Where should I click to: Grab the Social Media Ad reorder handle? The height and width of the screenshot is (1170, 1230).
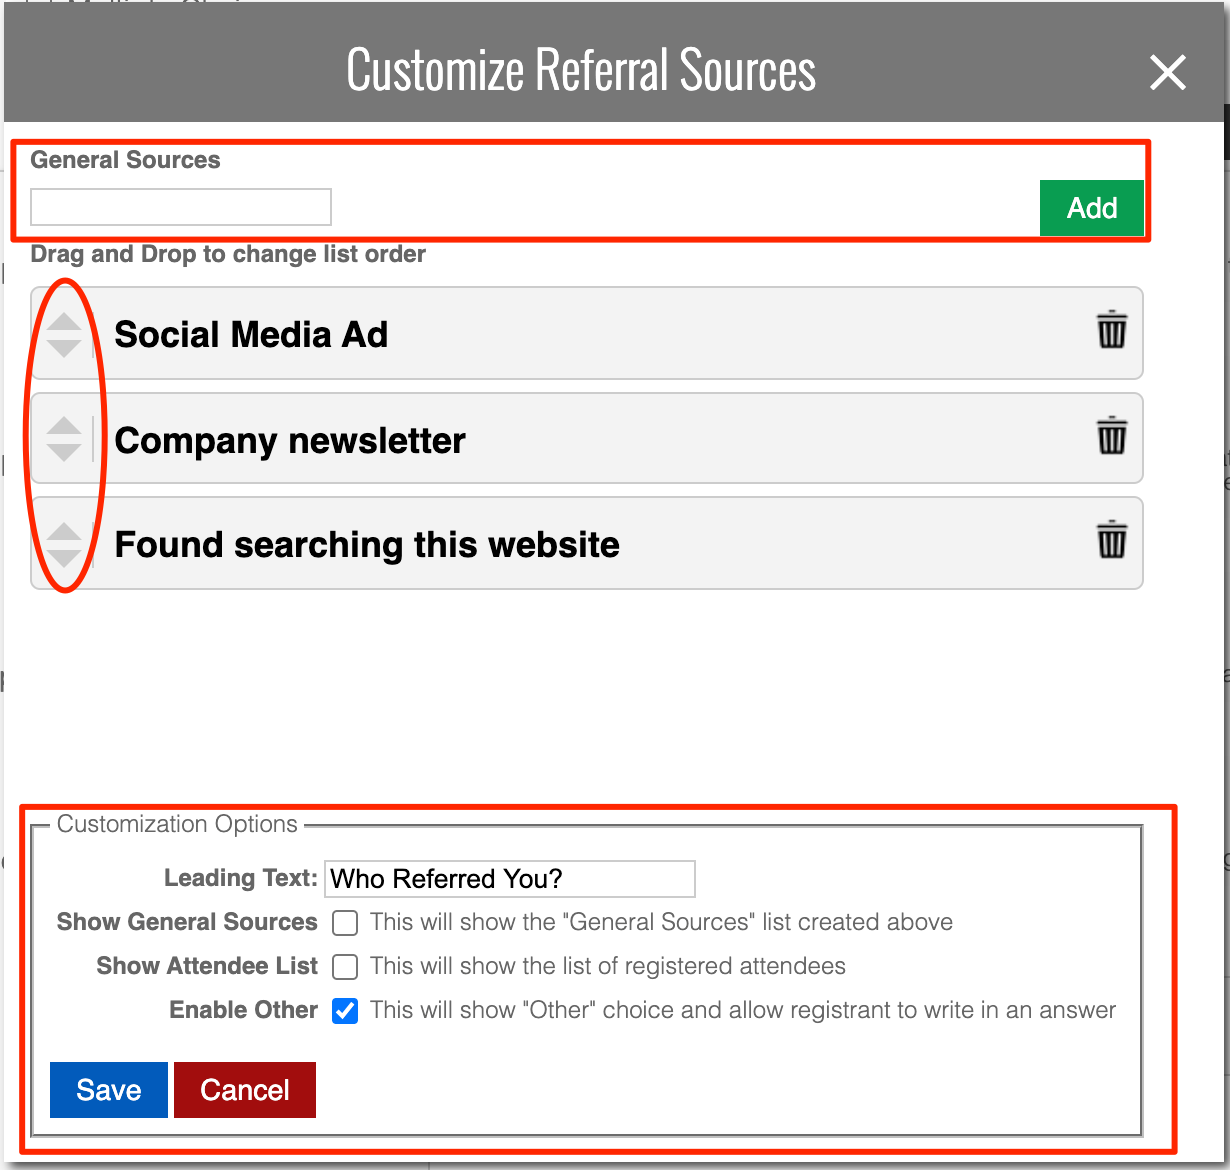(x=64, y=334)
